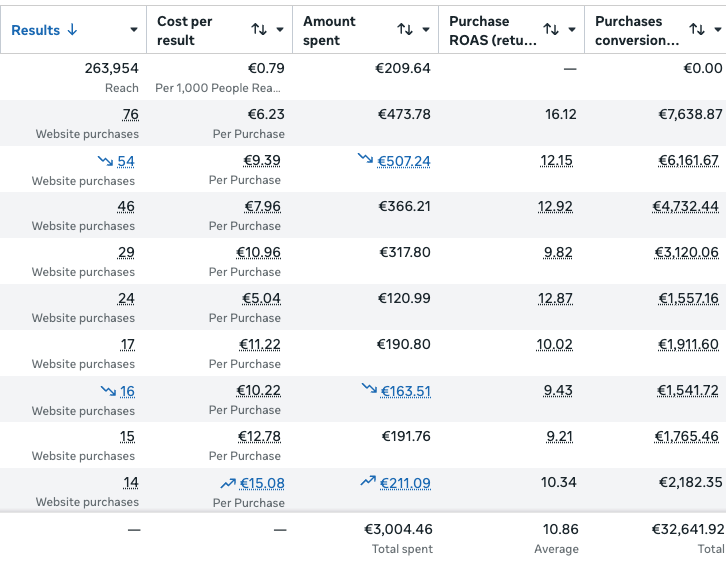Click the downward trend icon beside 16 results
This screenshot has width=726, height=574.
pyautogui.click(x=108, y=391)
